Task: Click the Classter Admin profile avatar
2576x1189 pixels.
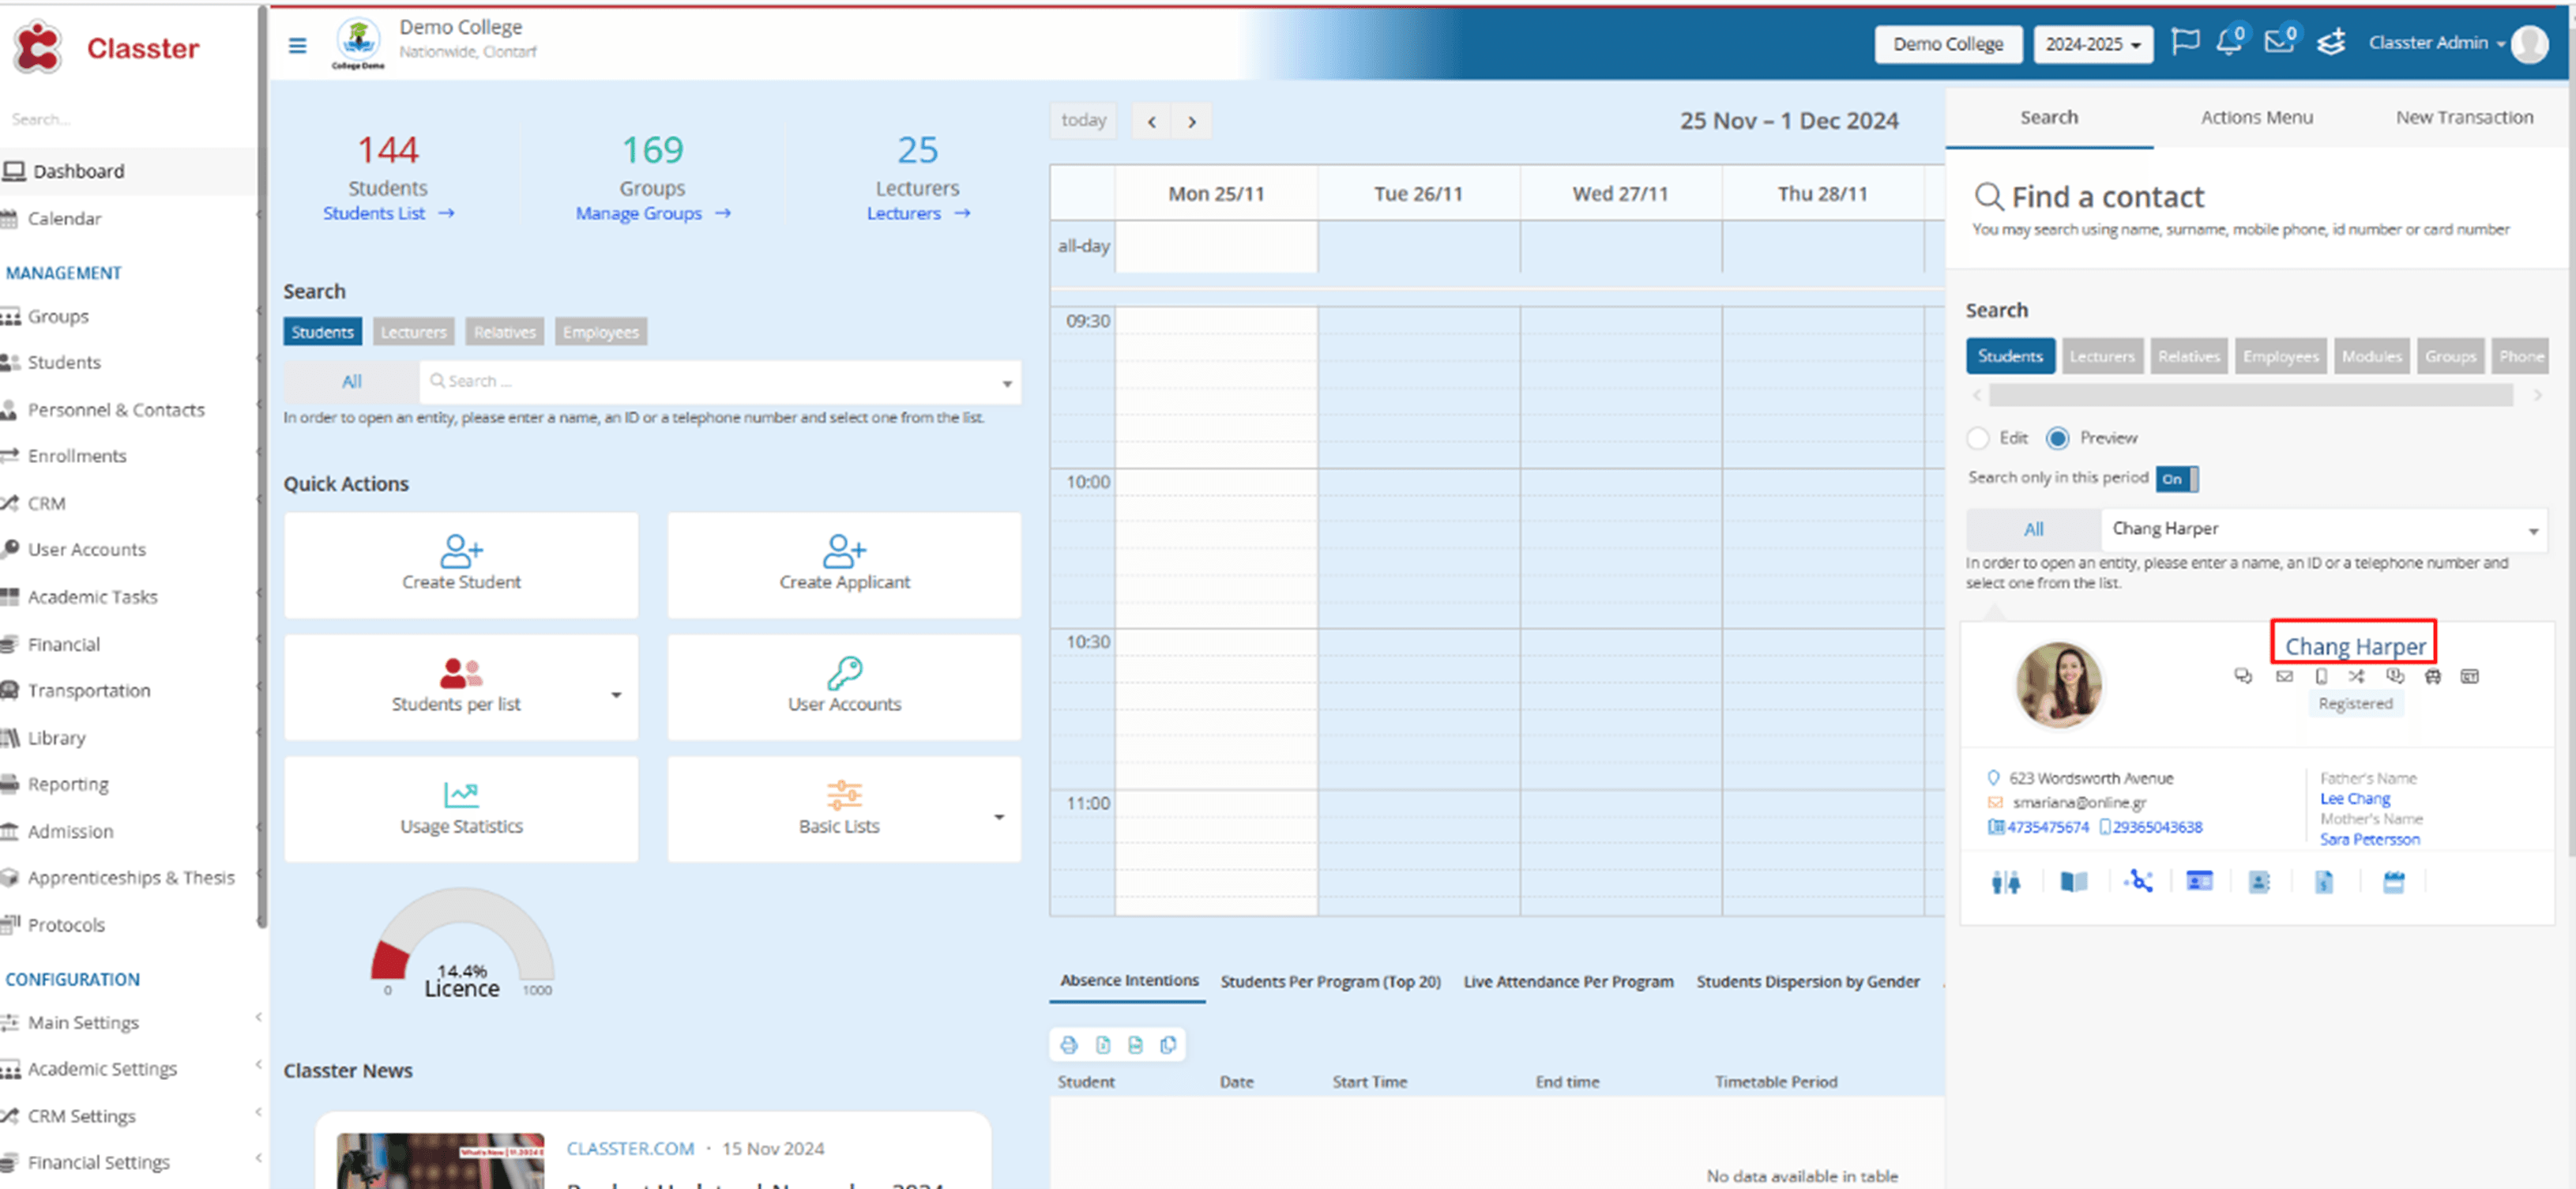Action: click(2530, 44)
